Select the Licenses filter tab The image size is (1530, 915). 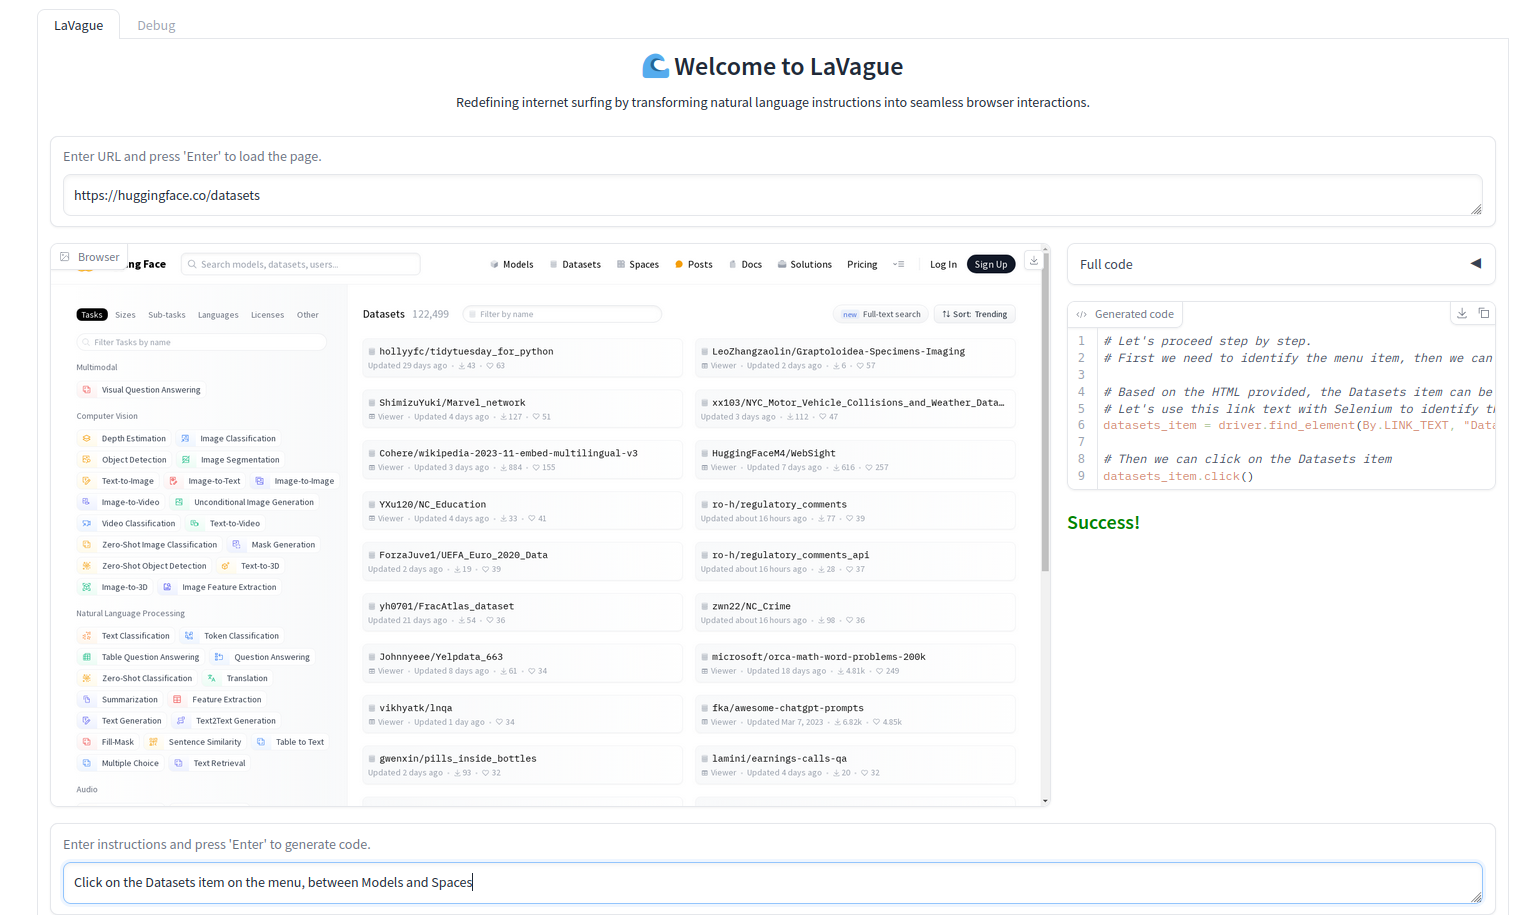coord(267,315)
